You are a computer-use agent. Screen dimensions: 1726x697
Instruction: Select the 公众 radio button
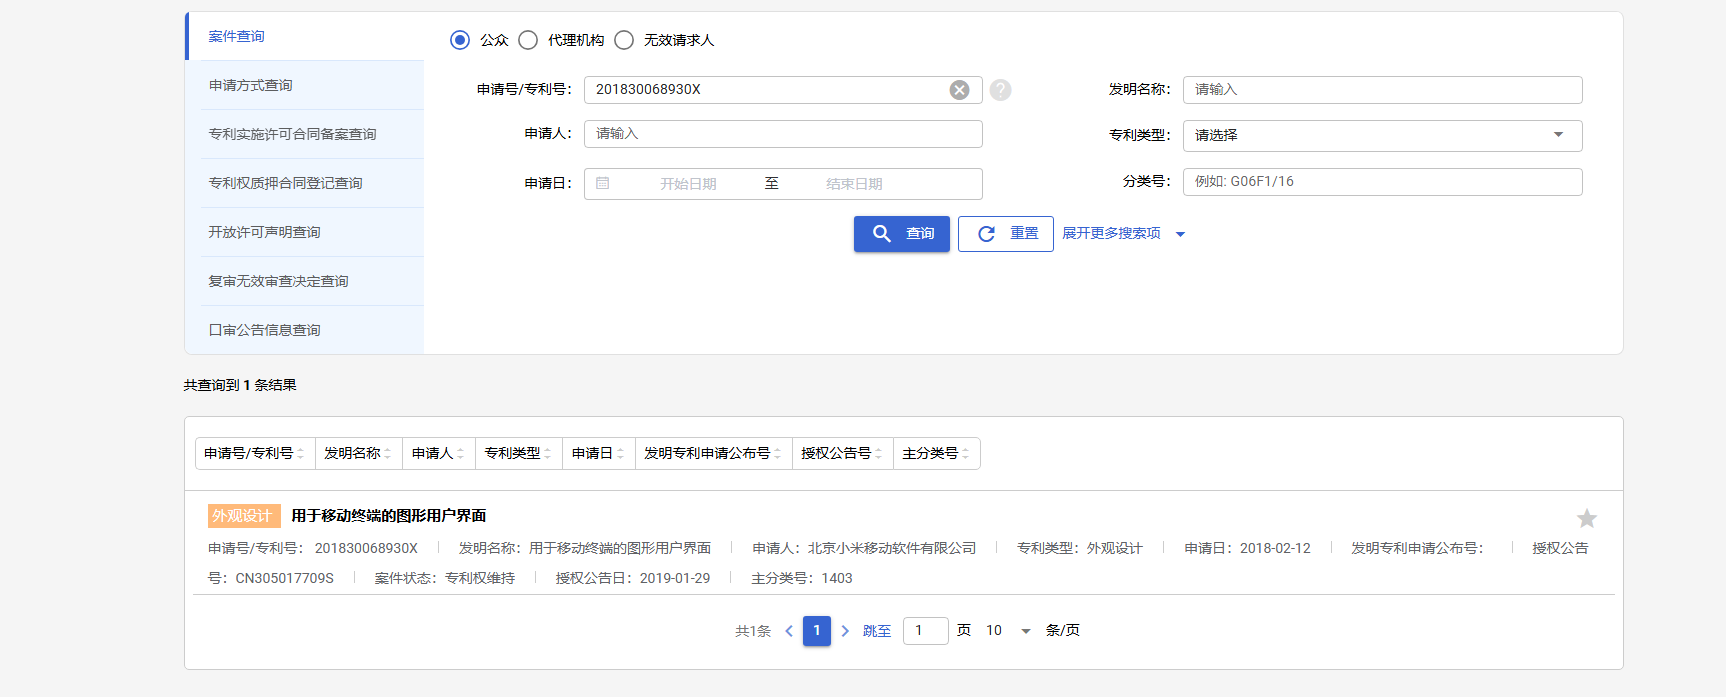tap(460, 40)
